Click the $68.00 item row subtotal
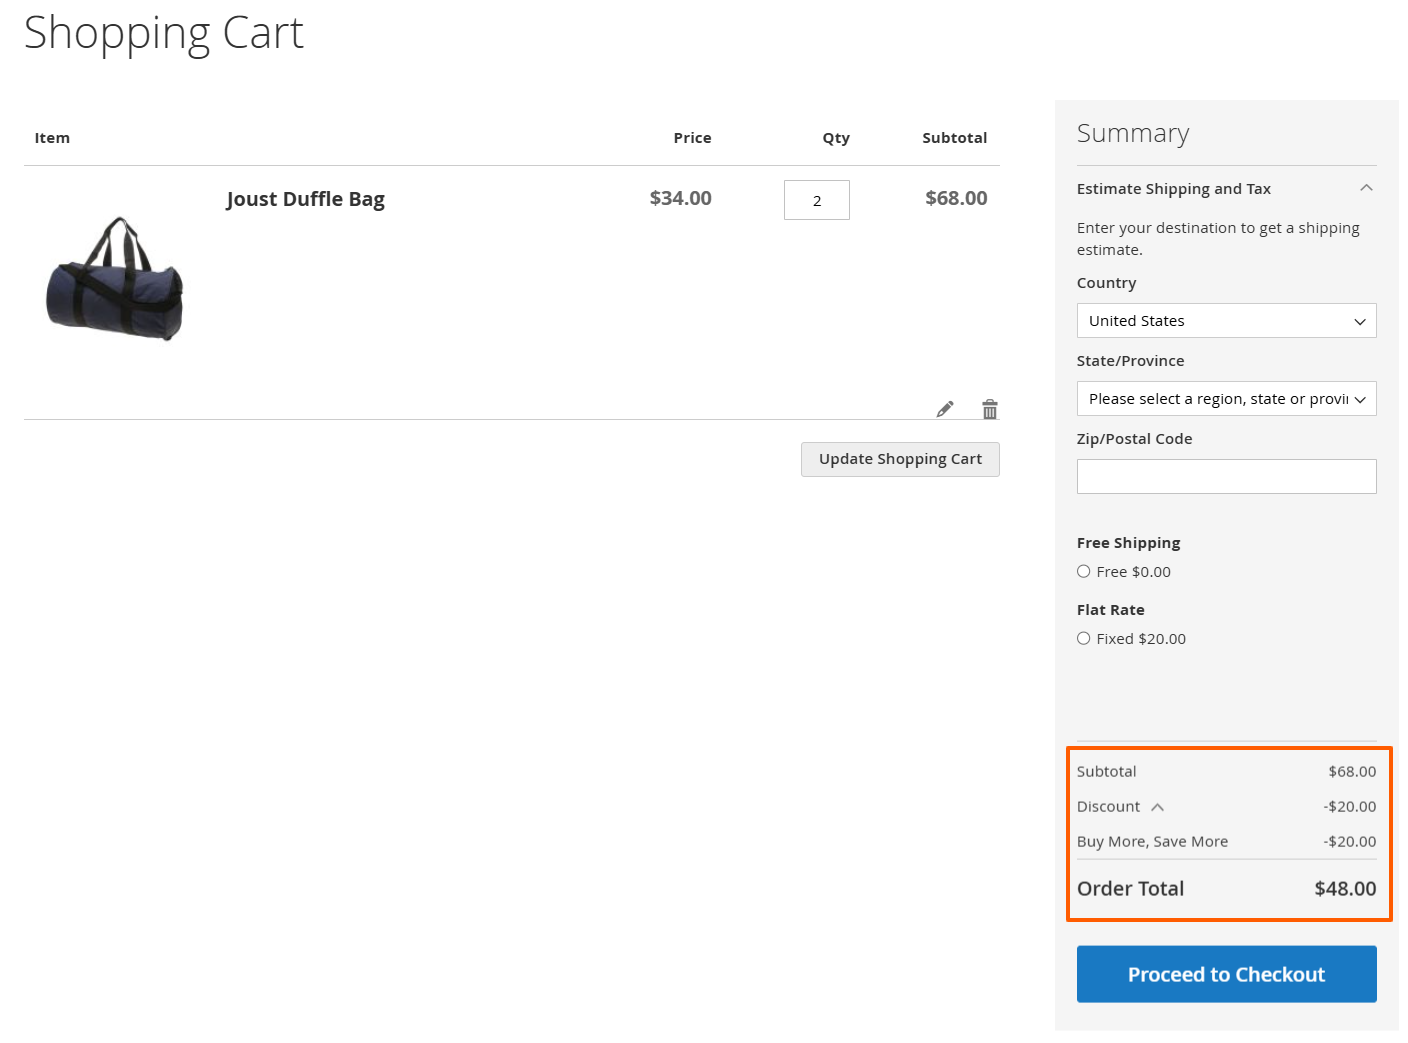The height and width of the screenshot is (1043, 1408). point(956,198)
